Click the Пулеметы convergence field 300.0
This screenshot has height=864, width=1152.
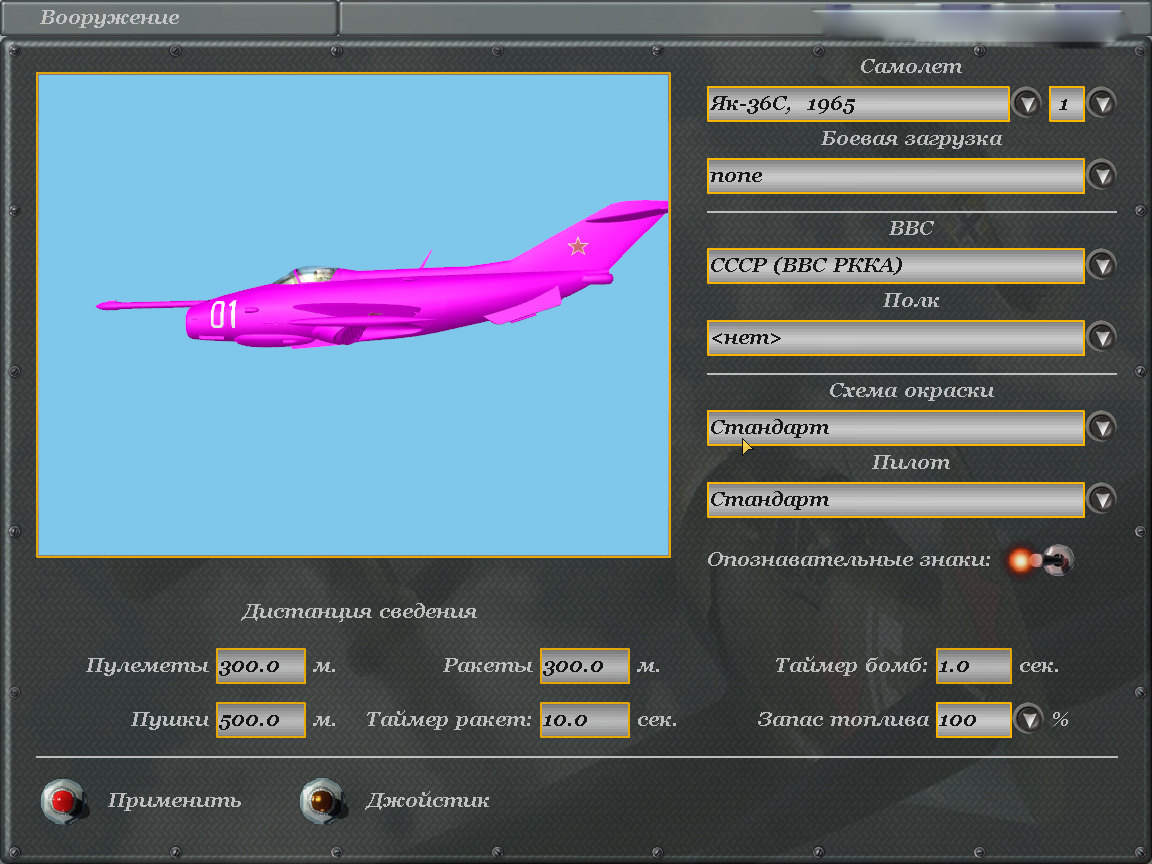click(x=261, y=666)
